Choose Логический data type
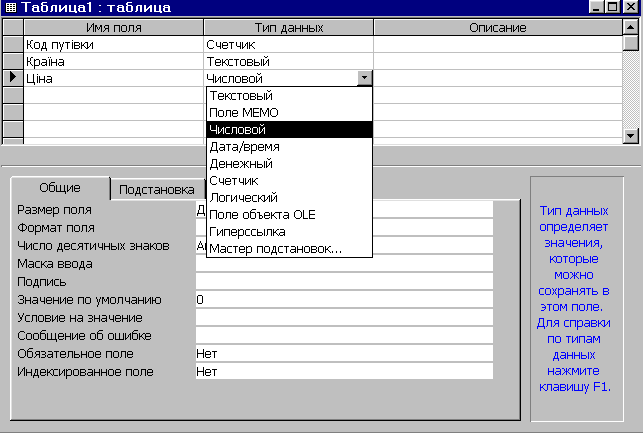The height and width of the screenshot is (433, 643). [x=290, y=198]
